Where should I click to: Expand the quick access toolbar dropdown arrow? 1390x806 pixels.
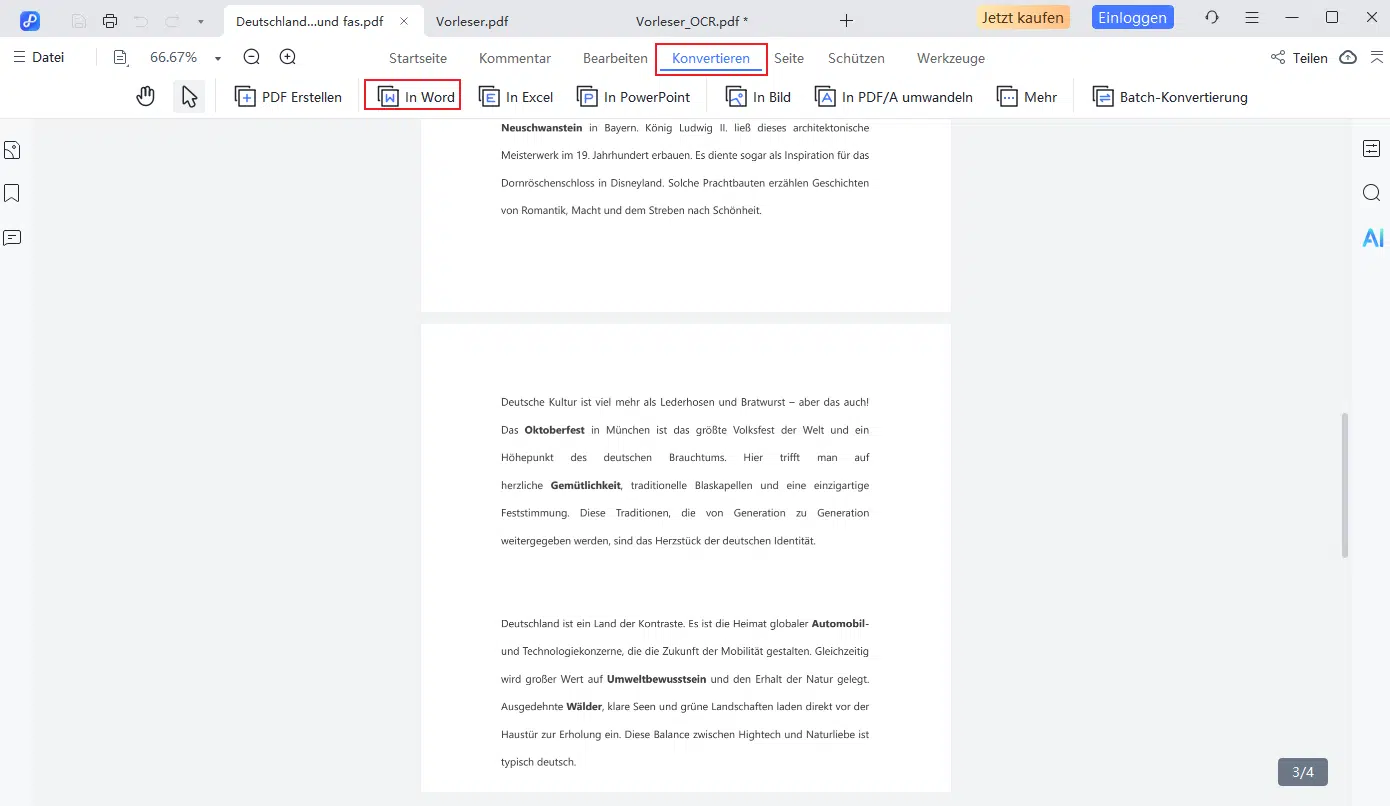coord(201,20)
